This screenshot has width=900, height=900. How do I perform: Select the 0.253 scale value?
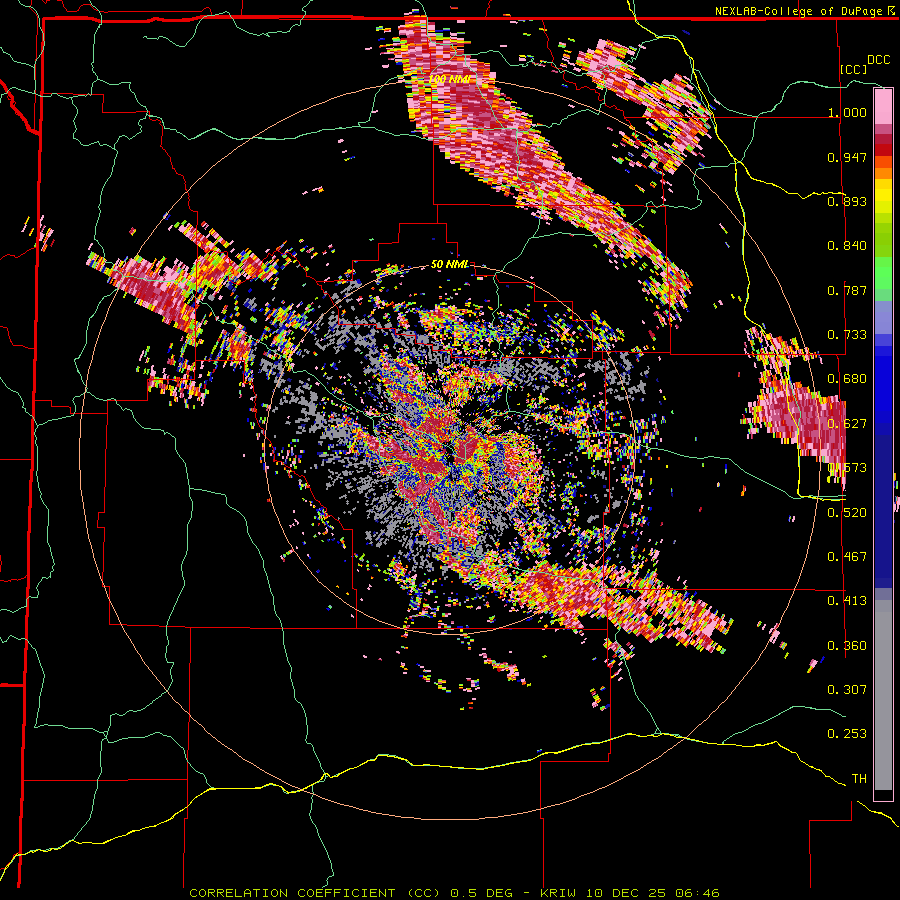point(847,734)
